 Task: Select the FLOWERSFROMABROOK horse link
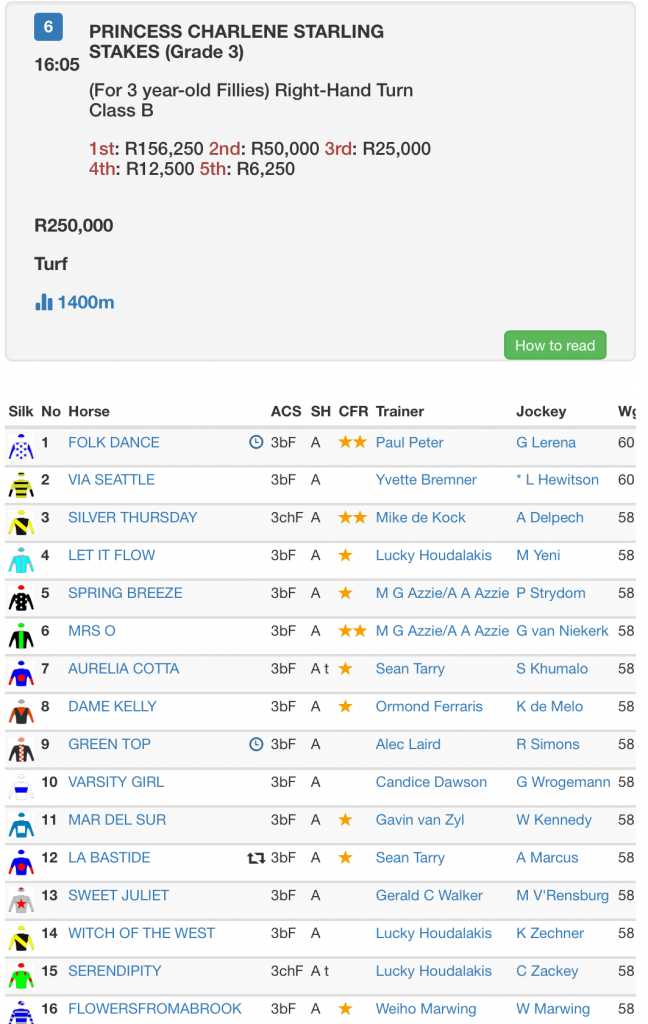pos(155,1009)
